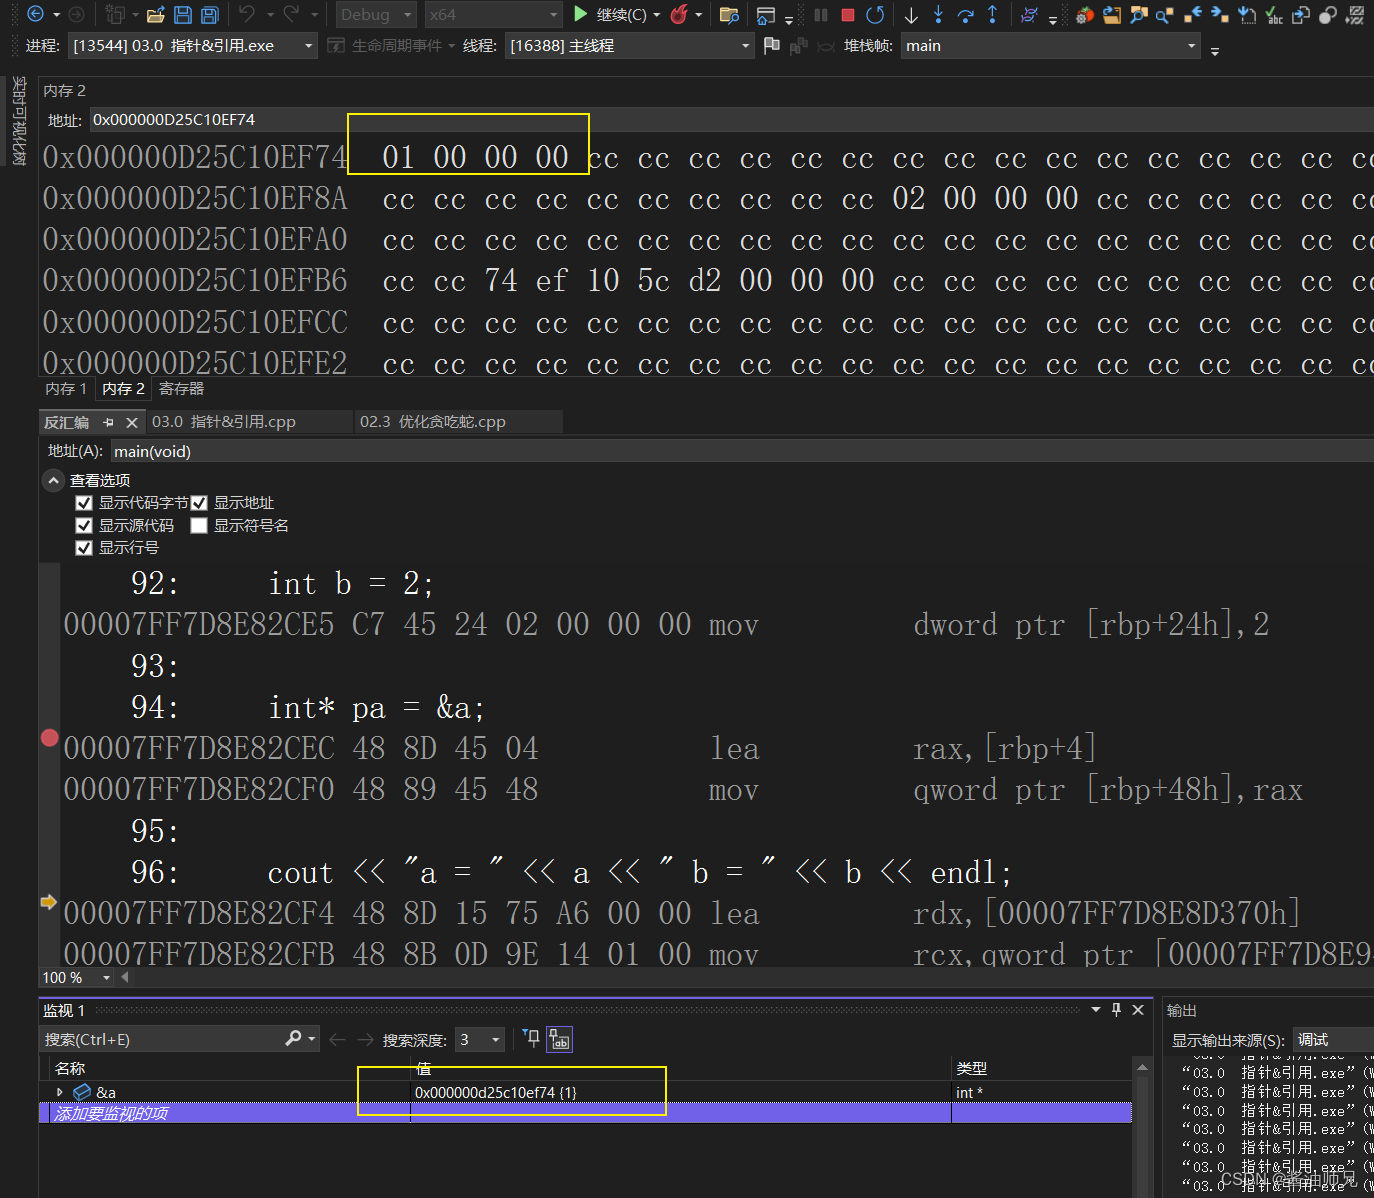1374x1198 pixels.
Task: Open the Continue button dropdown arrow
Action: tap(657, 15)
